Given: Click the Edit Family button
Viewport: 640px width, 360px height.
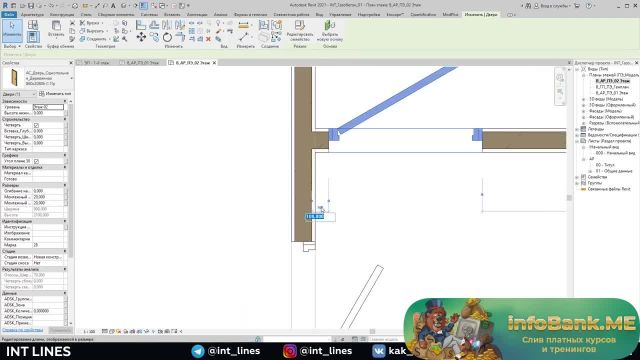Looking at the screenshot, I should (x=300, y=31).
